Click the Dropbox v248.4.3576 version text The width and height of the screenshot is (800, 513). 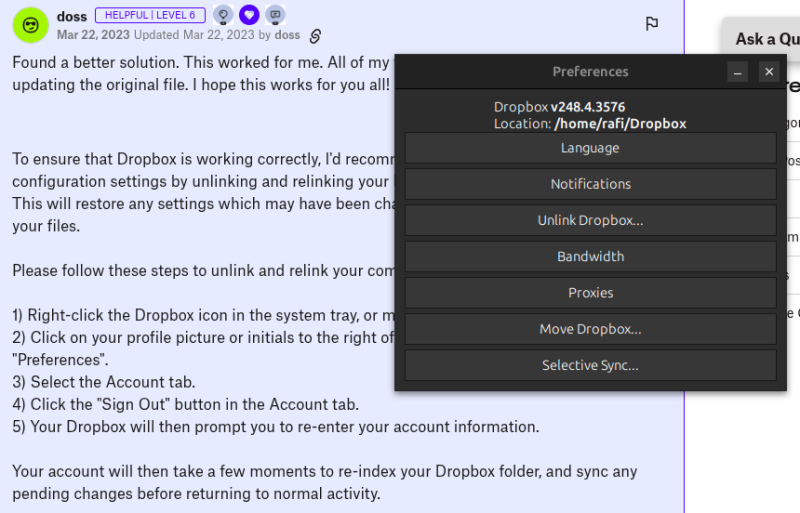[559, 107]
